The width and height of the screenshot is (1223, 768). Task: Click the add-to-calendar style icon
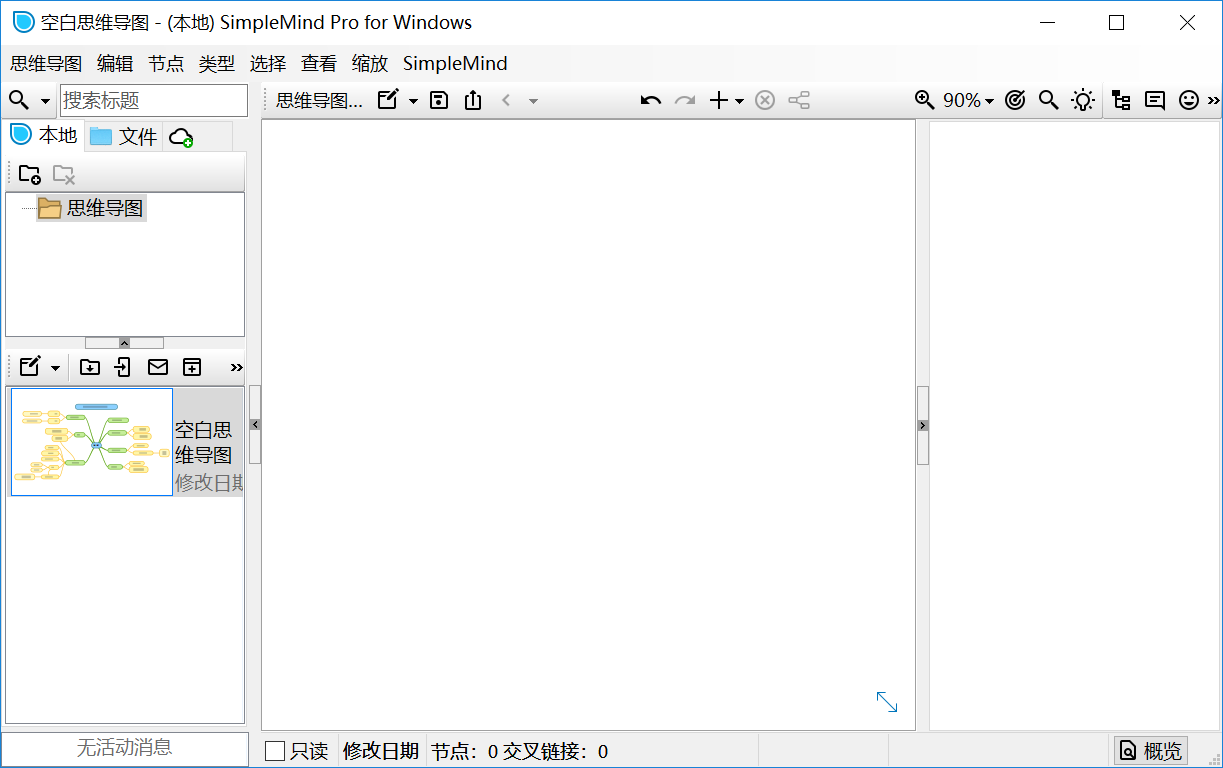tap(192, 367)
